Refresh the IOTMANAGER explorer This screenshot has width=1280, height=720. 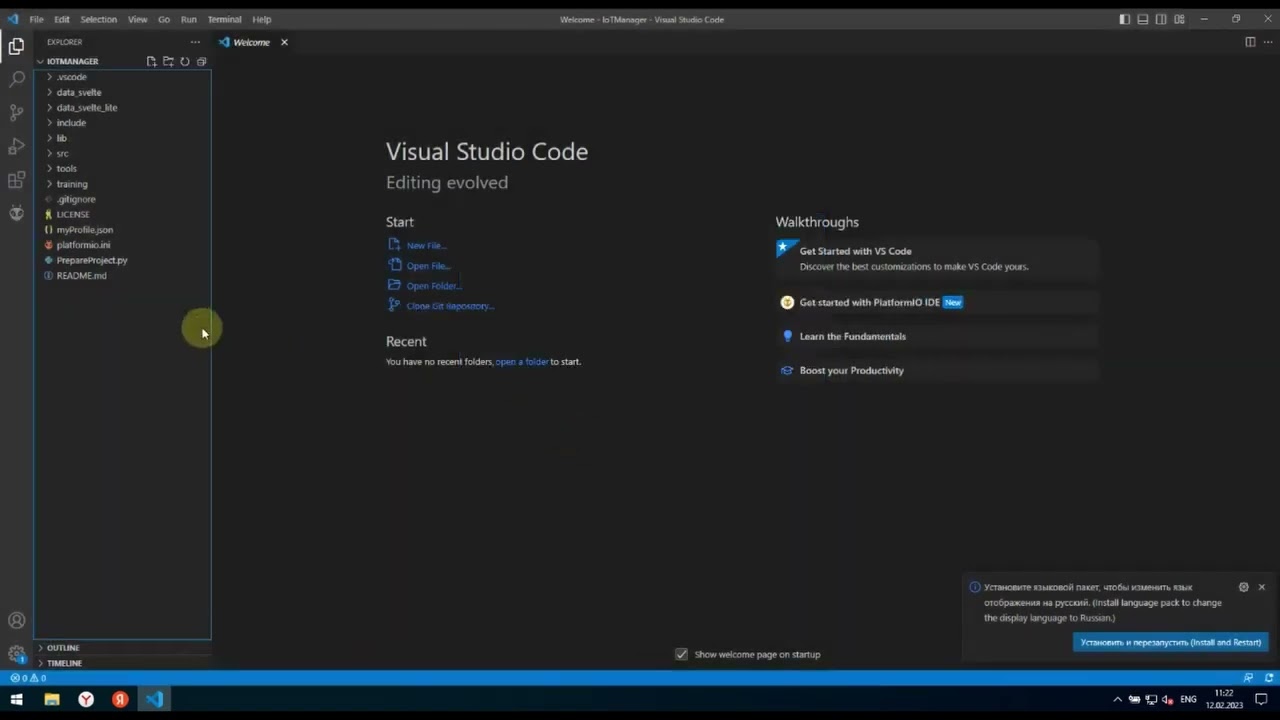[185, 61]
